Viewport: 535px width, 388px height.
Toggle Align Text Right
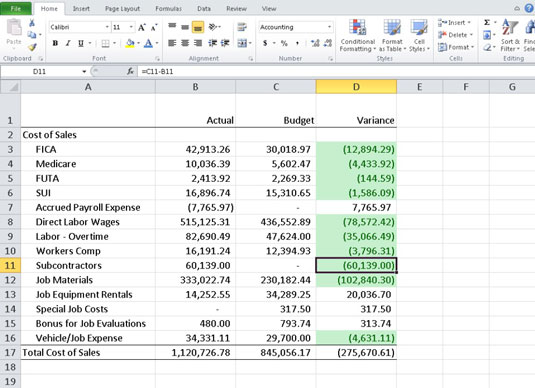(198, 43)
